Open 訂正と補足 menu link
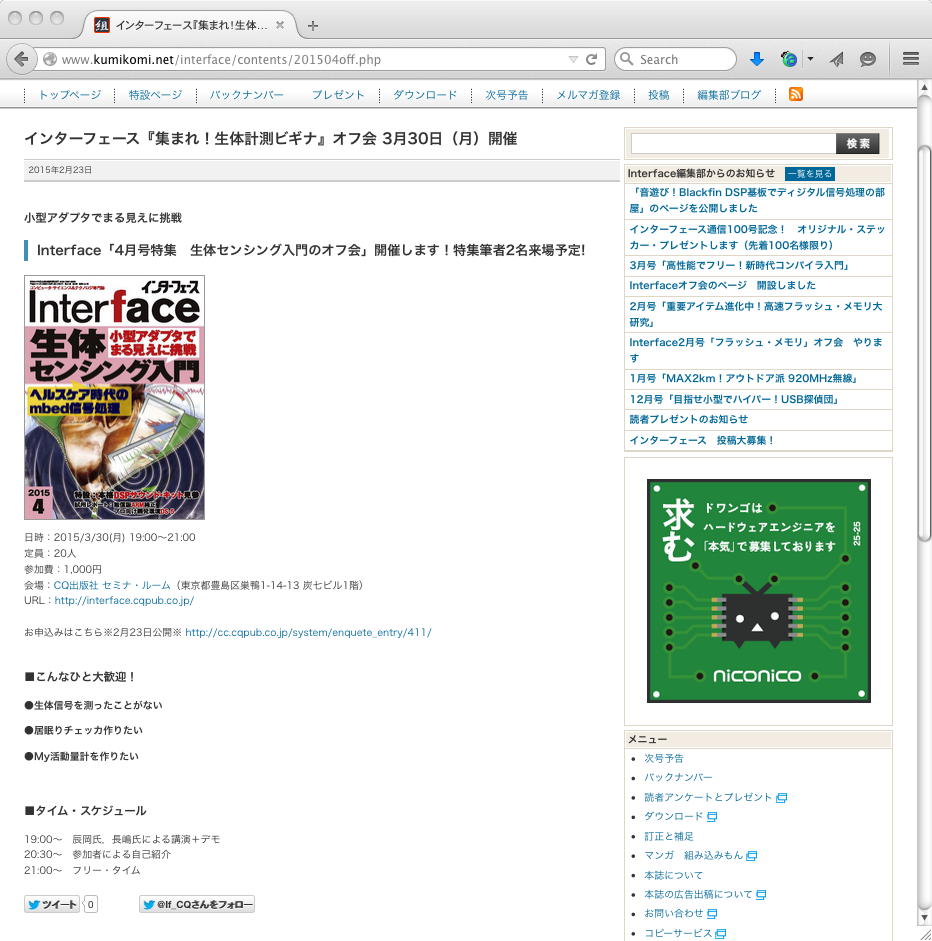The width and height of the screenshot is (932, 941). click(669, 836)
